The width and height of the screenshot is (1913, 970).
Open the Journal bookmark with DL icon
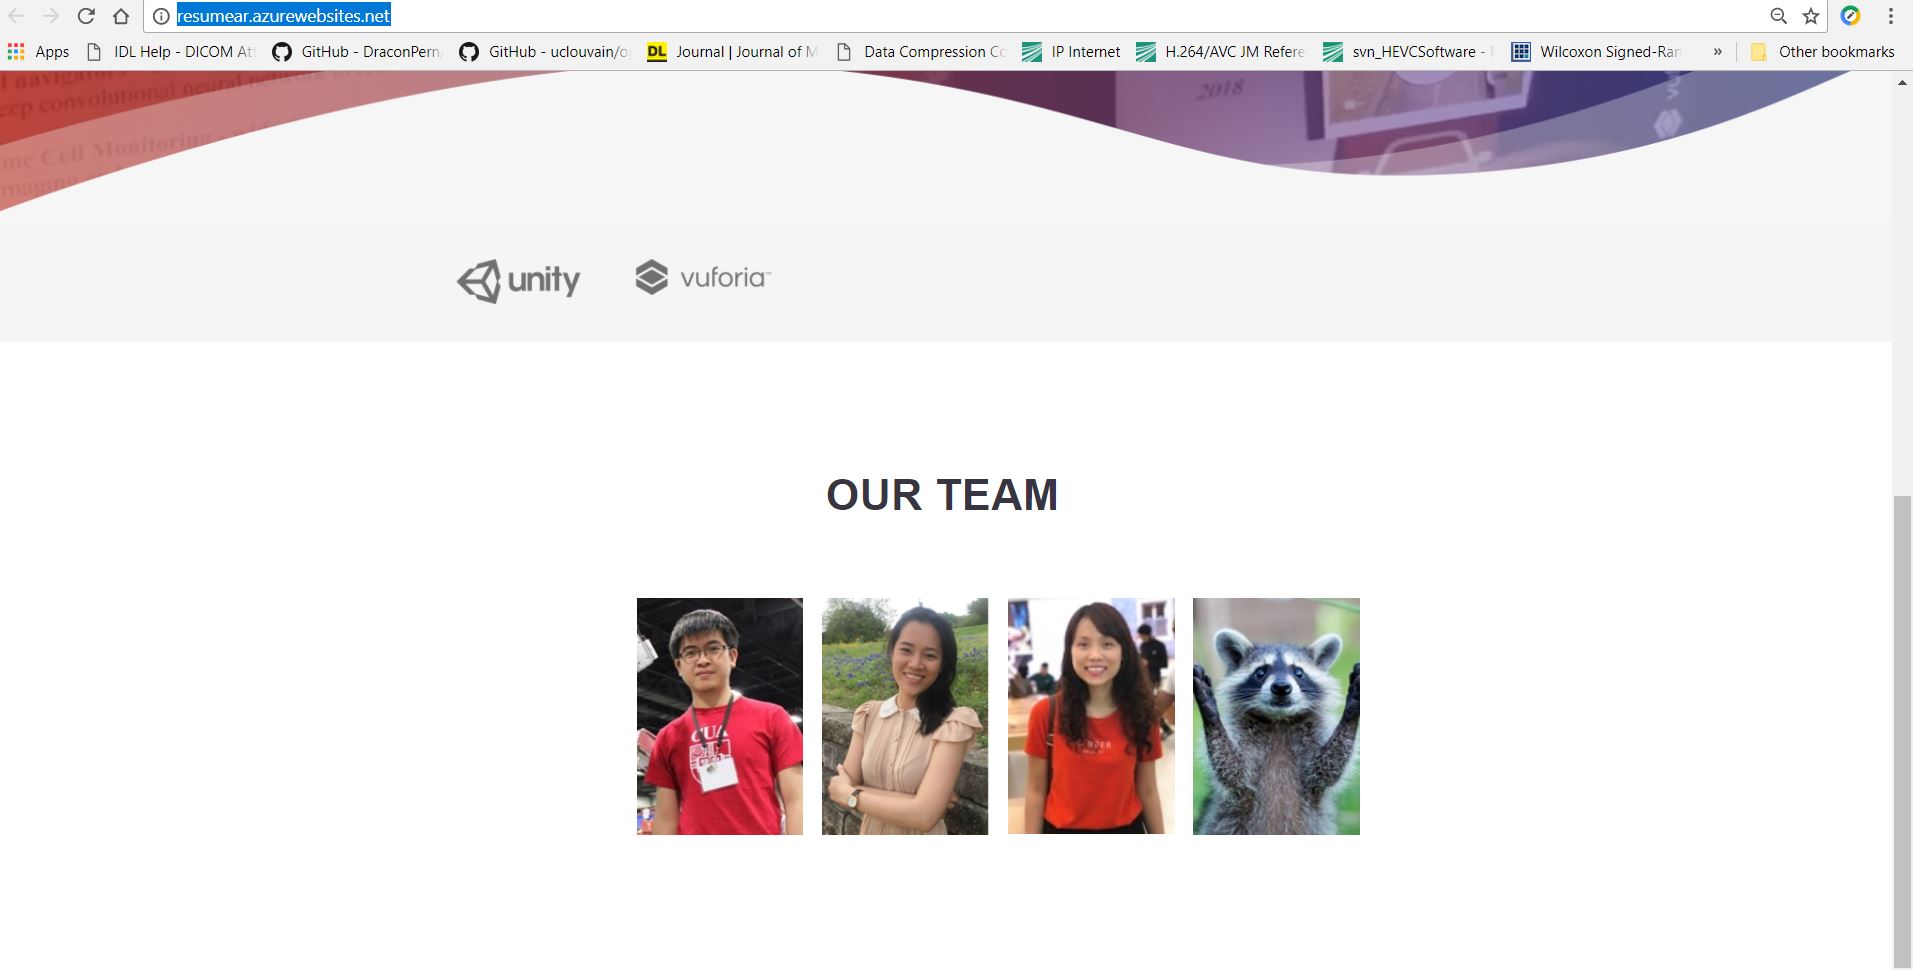coord(732,52)
